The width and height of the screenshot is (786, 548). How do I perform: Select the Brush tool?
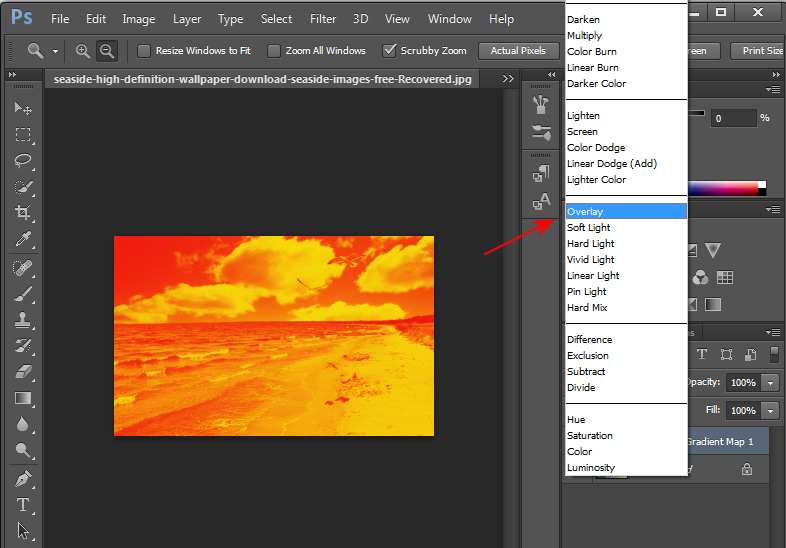[23, 294]
